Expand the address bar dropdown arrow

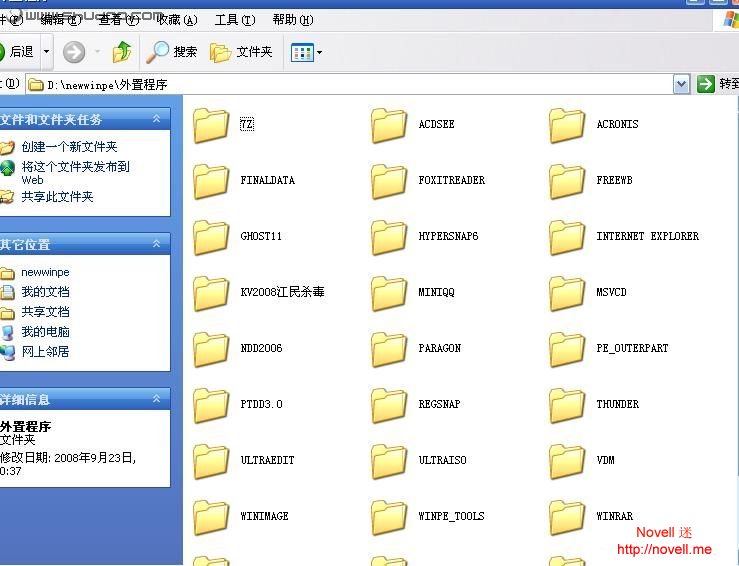[x=681, y=84]
